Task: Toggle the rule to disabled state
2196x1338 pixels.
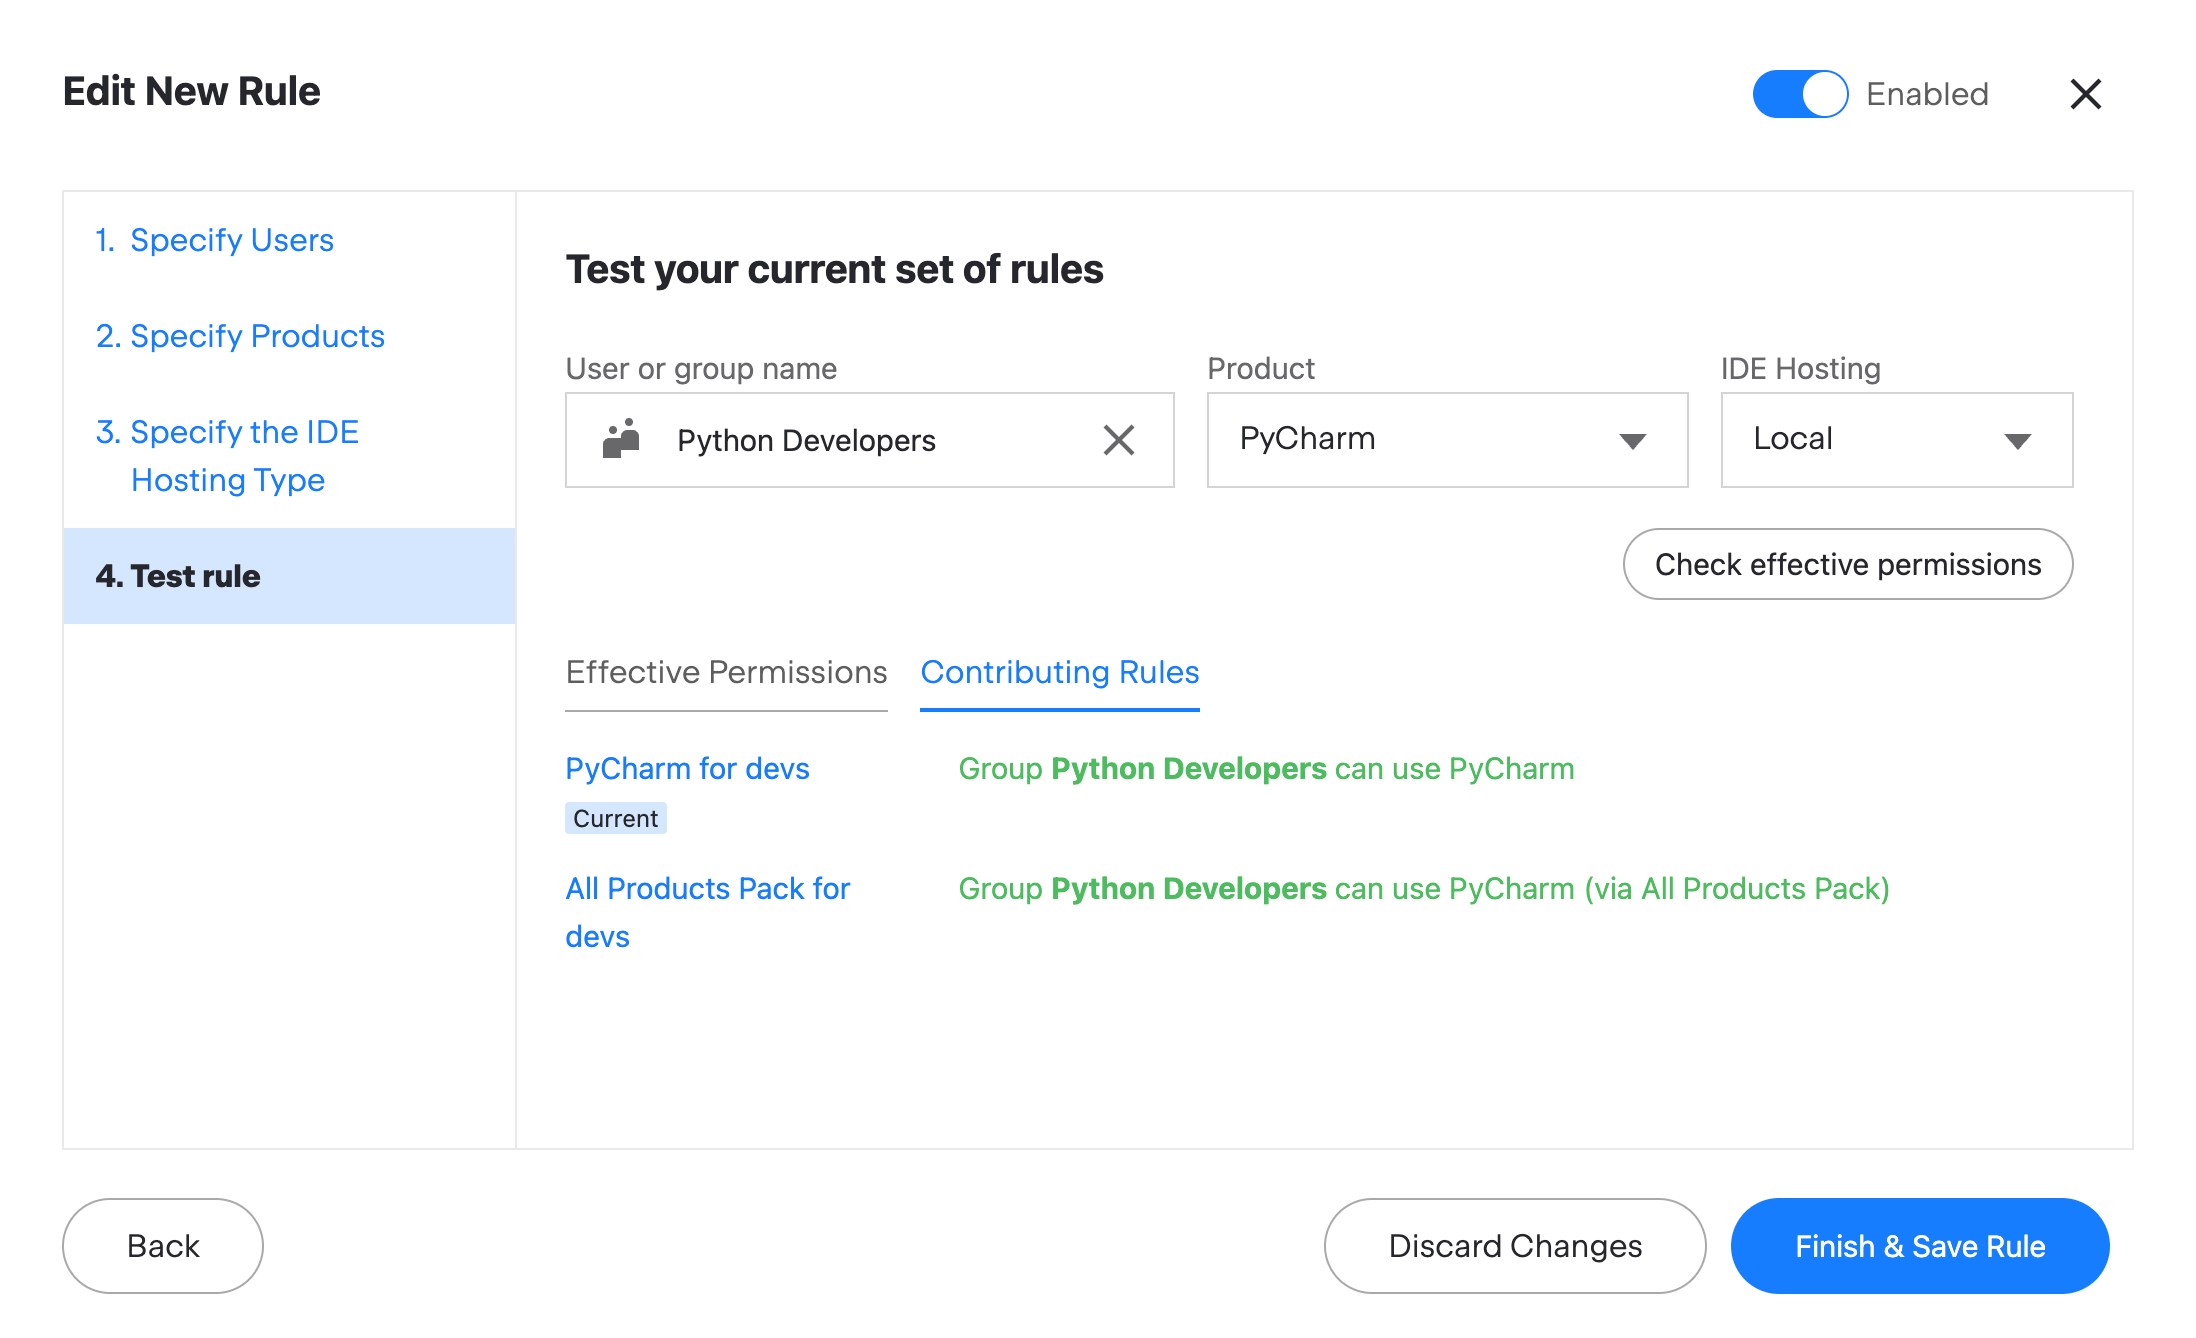Action: tap(1800, 93)
